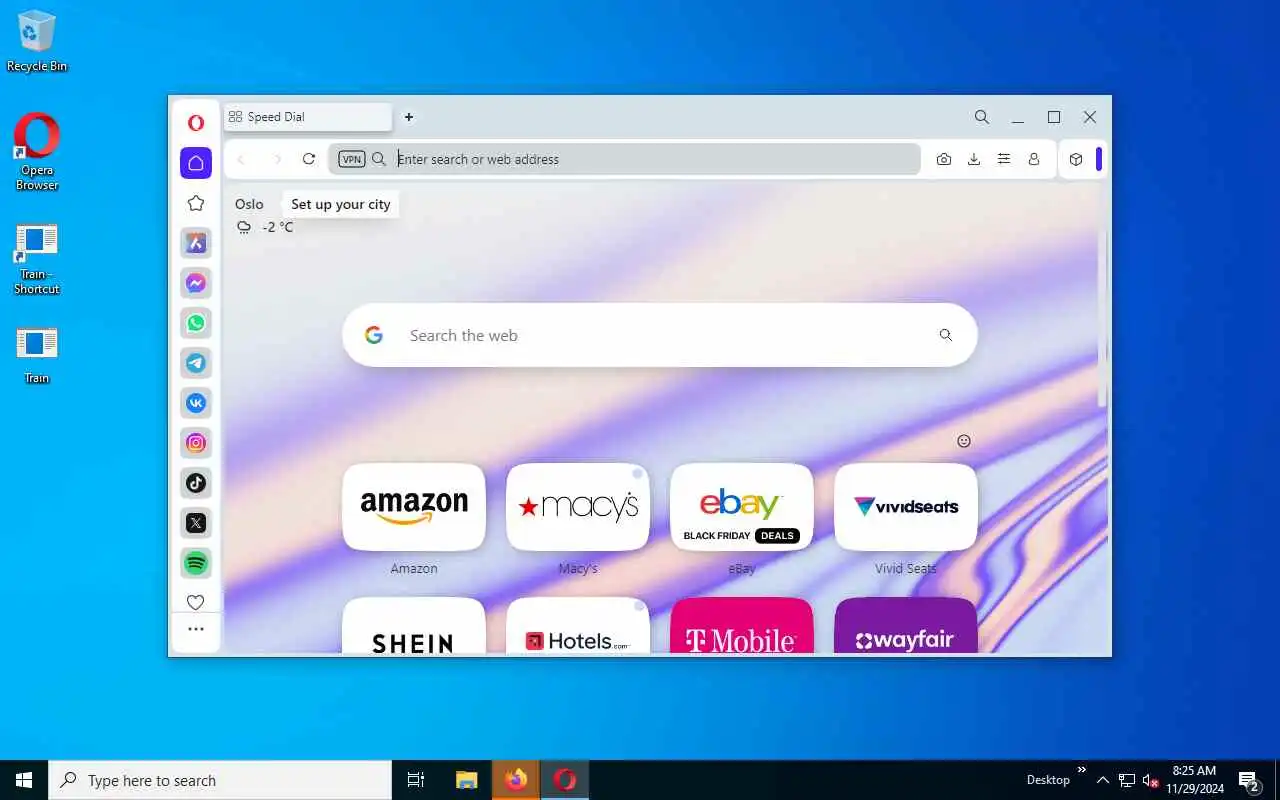The height and width of the screenshot is (800, 1280).
Task: Open the T-Mobile speed dial tile
Action: click(x=742, y=626)
